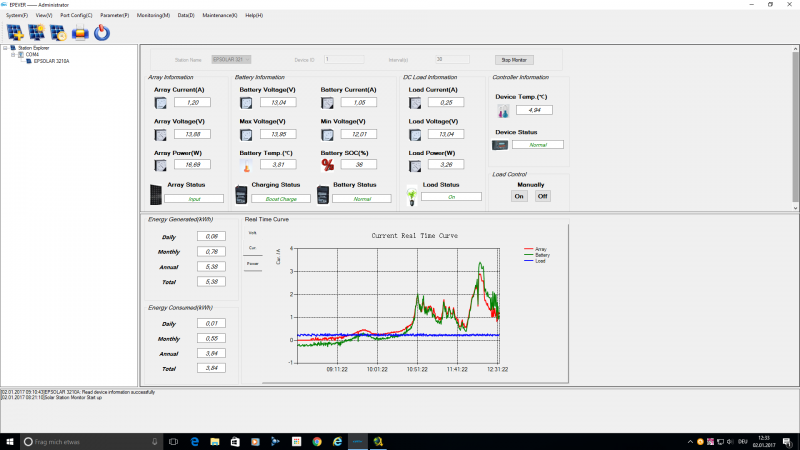Open the Help(H) menu
The height and width of the screenshot is (450, 800).
[x=254, y=15]
